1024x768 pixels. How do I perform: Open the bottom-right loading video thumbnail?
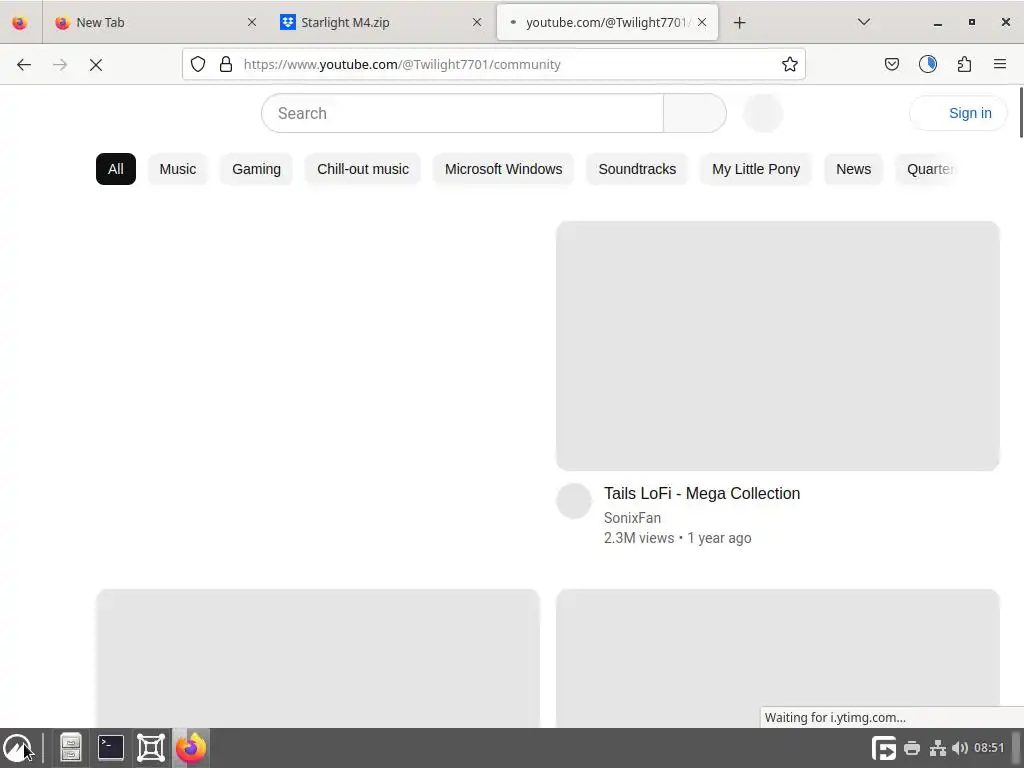778,658
